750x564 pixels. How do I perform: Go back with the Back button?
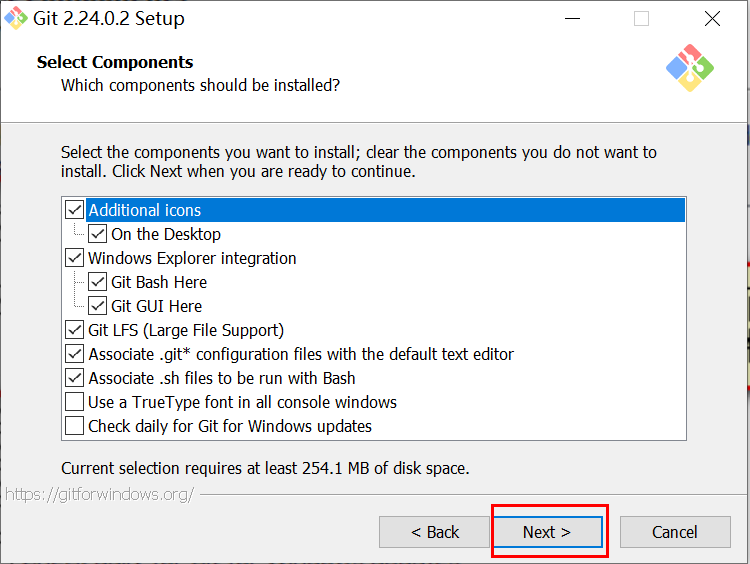435,532
